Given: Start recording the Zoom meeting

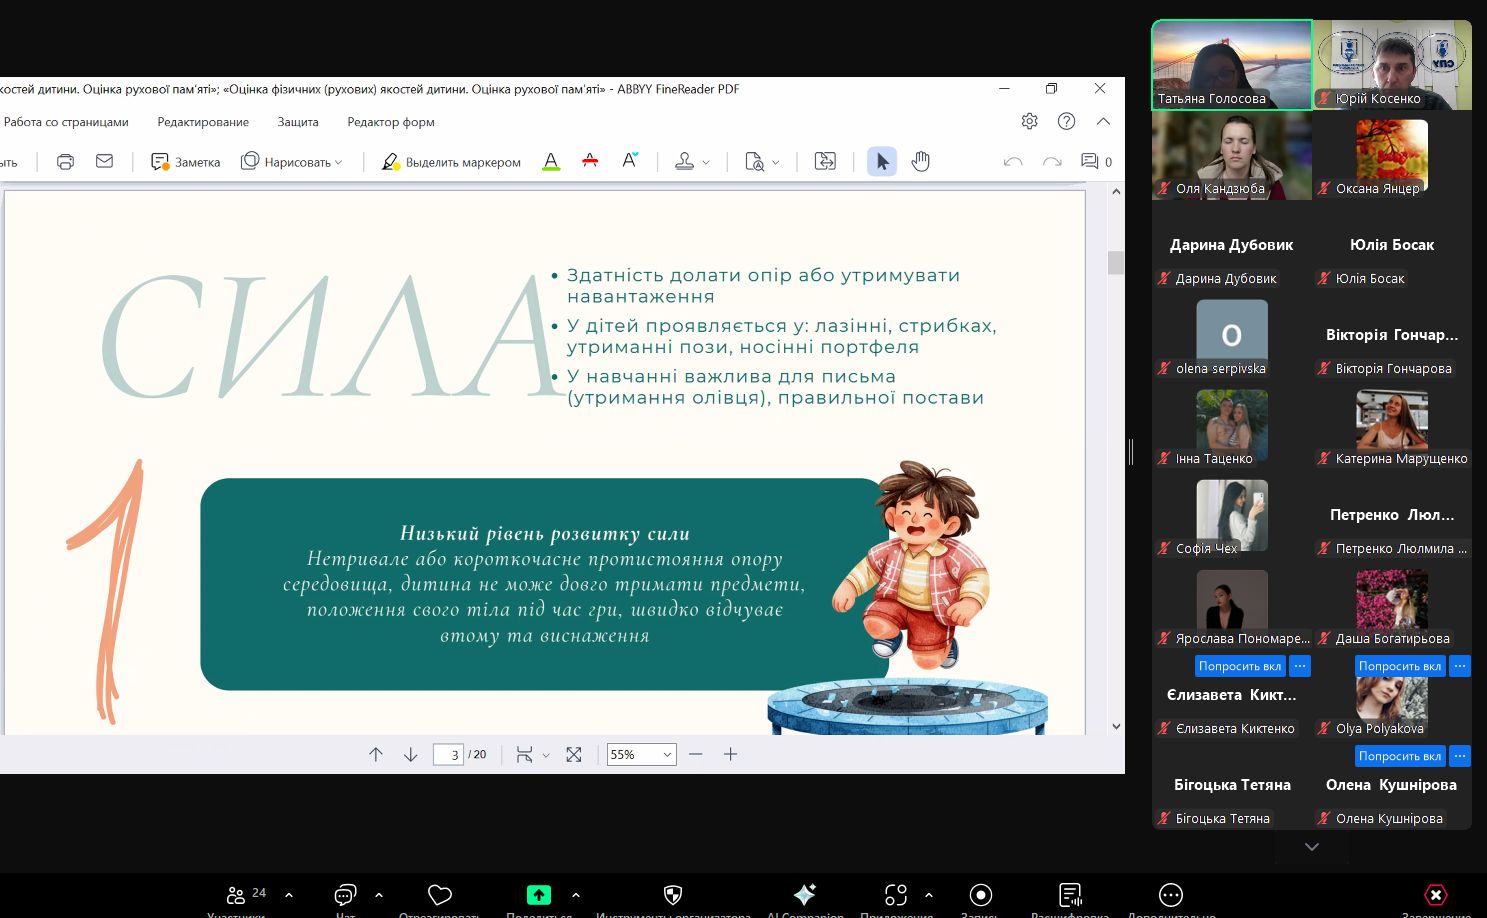Looking at the screenshot, I should point(980,895).
